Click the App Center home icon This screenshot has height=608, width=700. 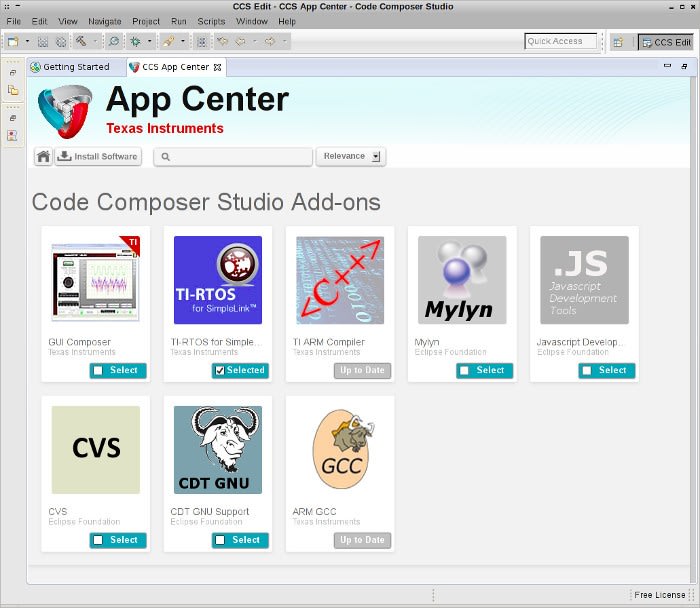[x=43, y=157]
